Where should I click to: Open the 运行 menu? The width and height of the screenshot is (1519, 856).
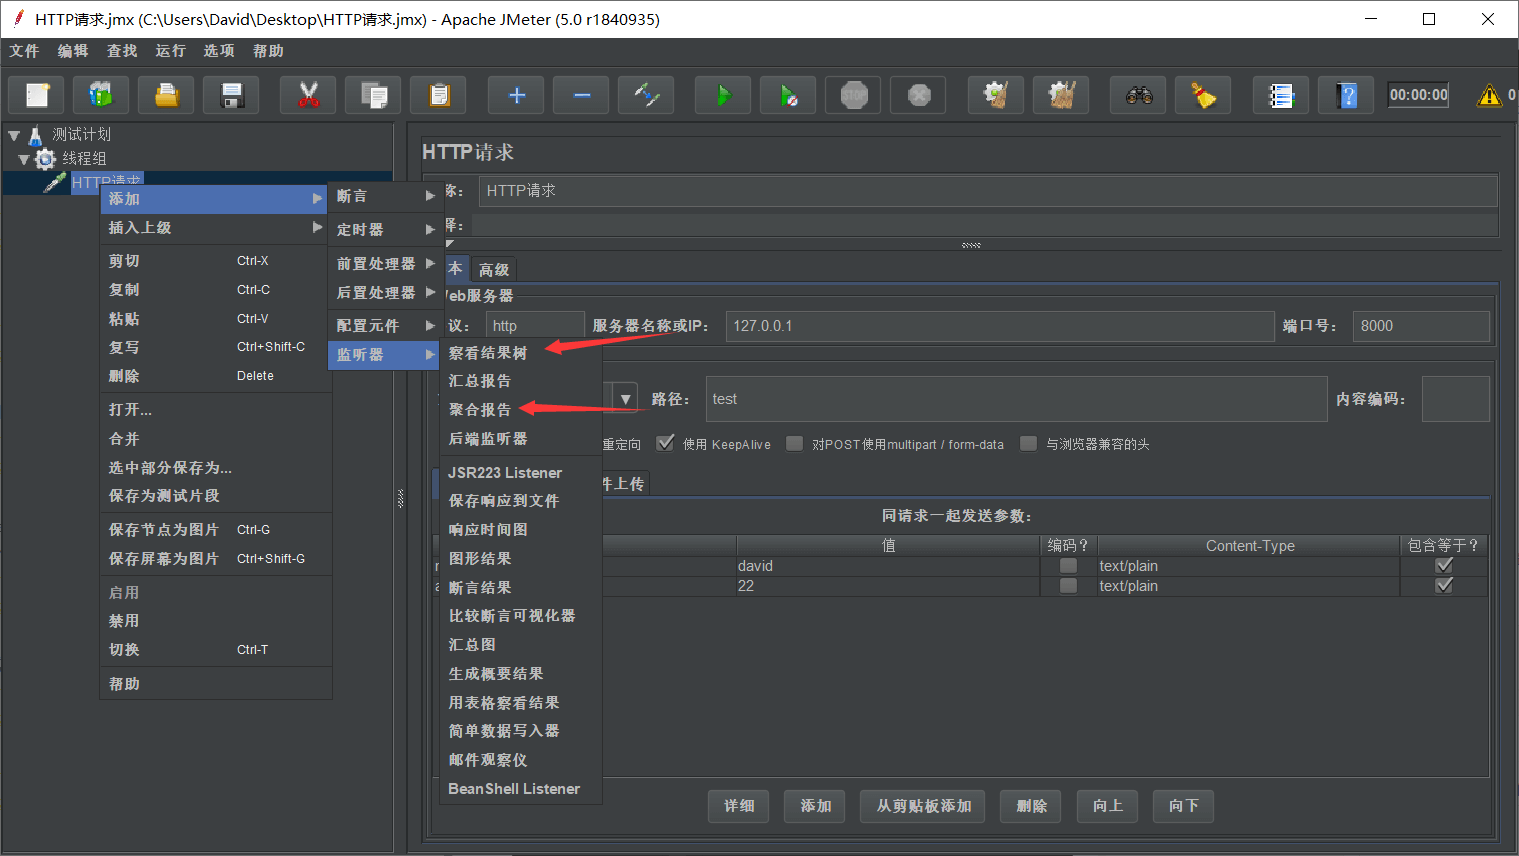tap(170, 51)
